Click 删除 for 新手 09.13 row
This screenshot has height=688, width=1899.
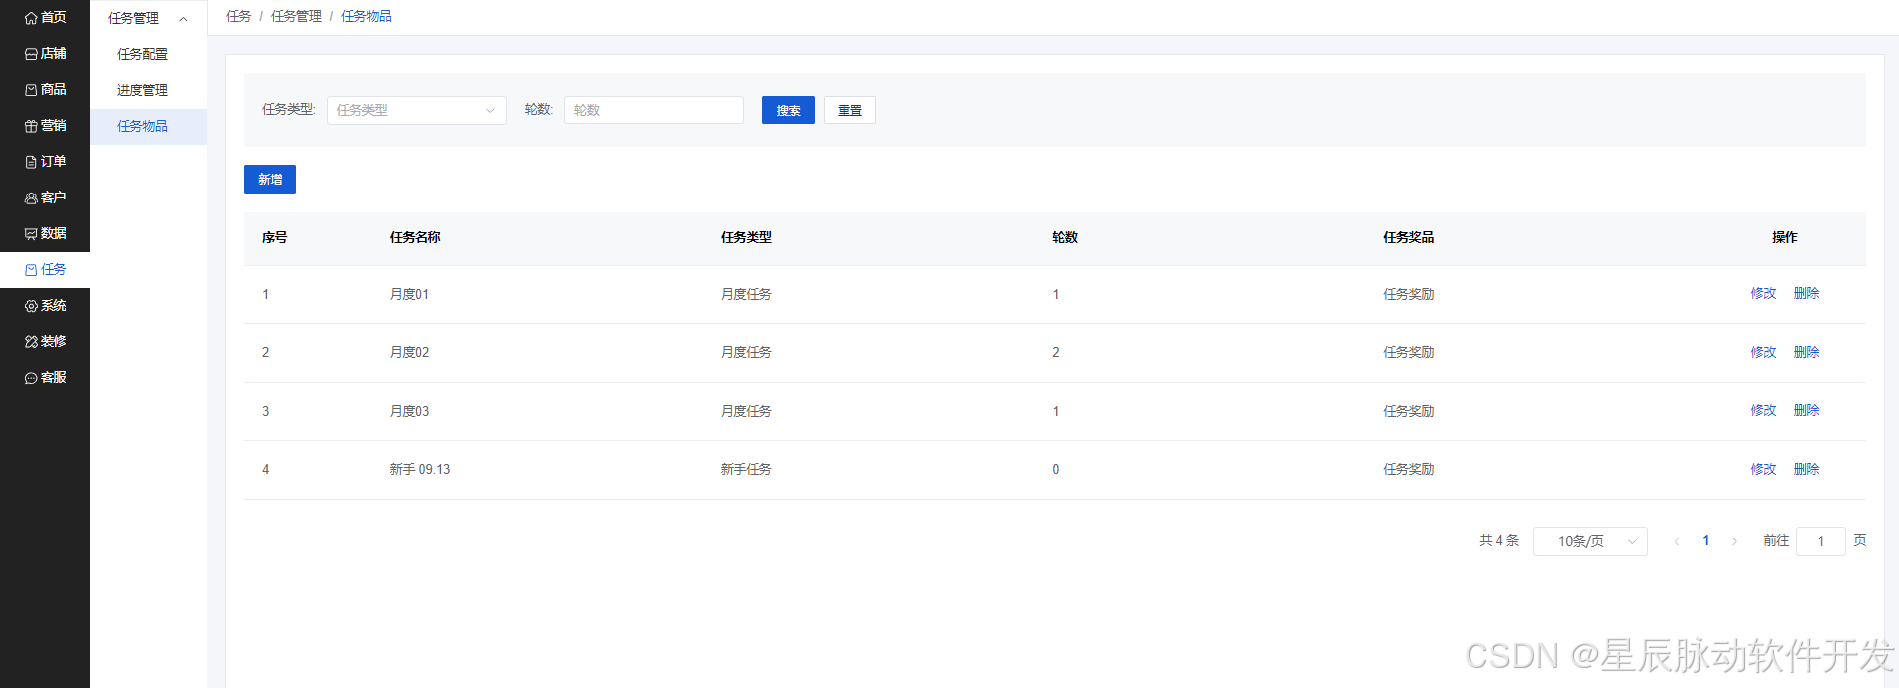[1806, 469]
